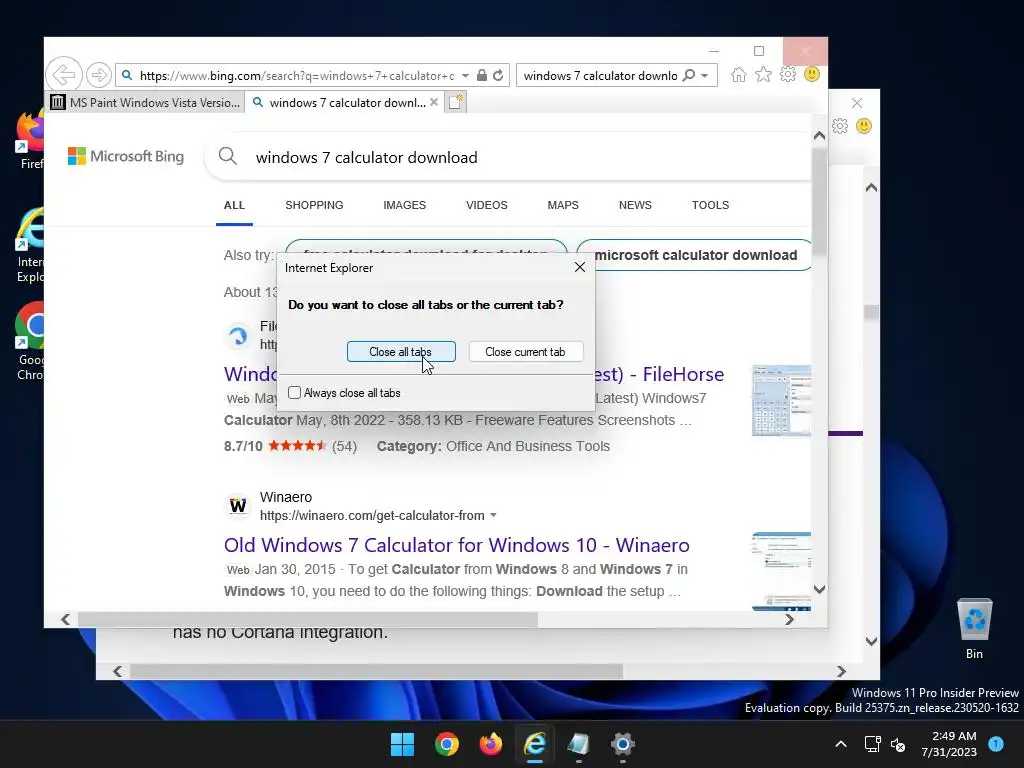Open Old Windows 7 Calculator Winaero link

tap(456, 545)
